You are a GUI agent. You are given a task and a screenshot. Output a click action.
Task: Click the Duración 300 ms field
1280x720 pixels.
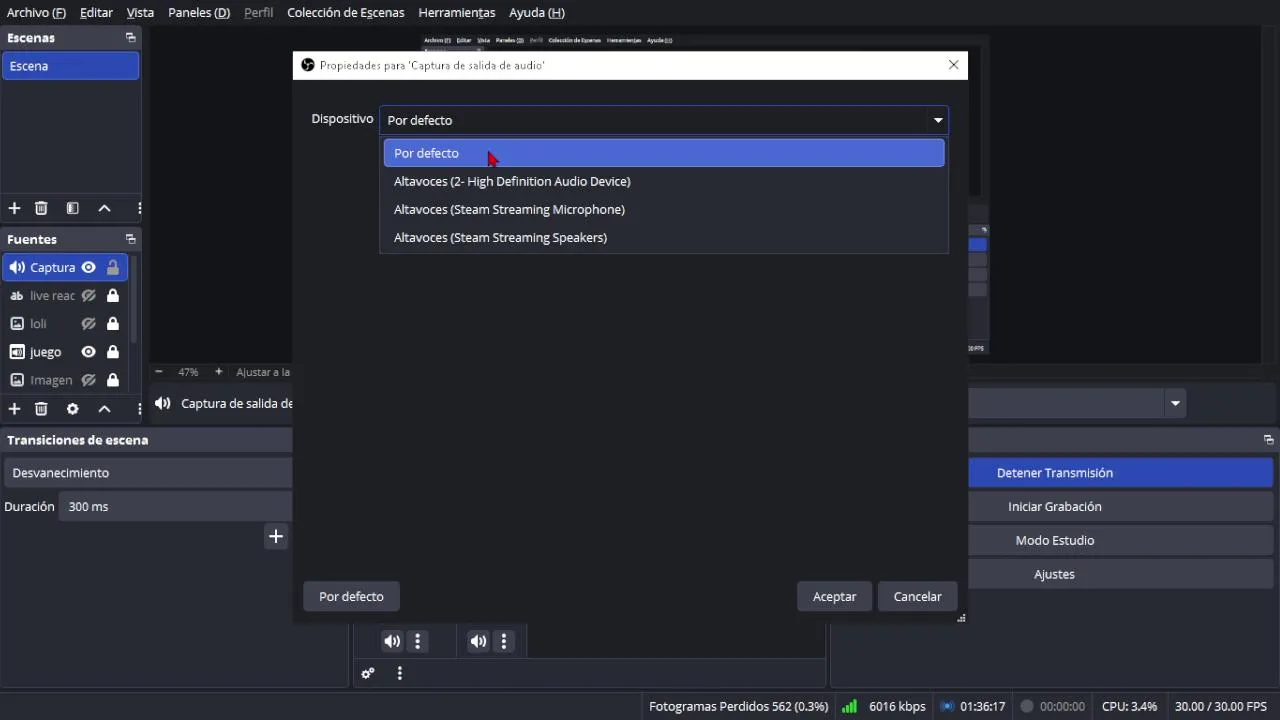click(176, 506)
